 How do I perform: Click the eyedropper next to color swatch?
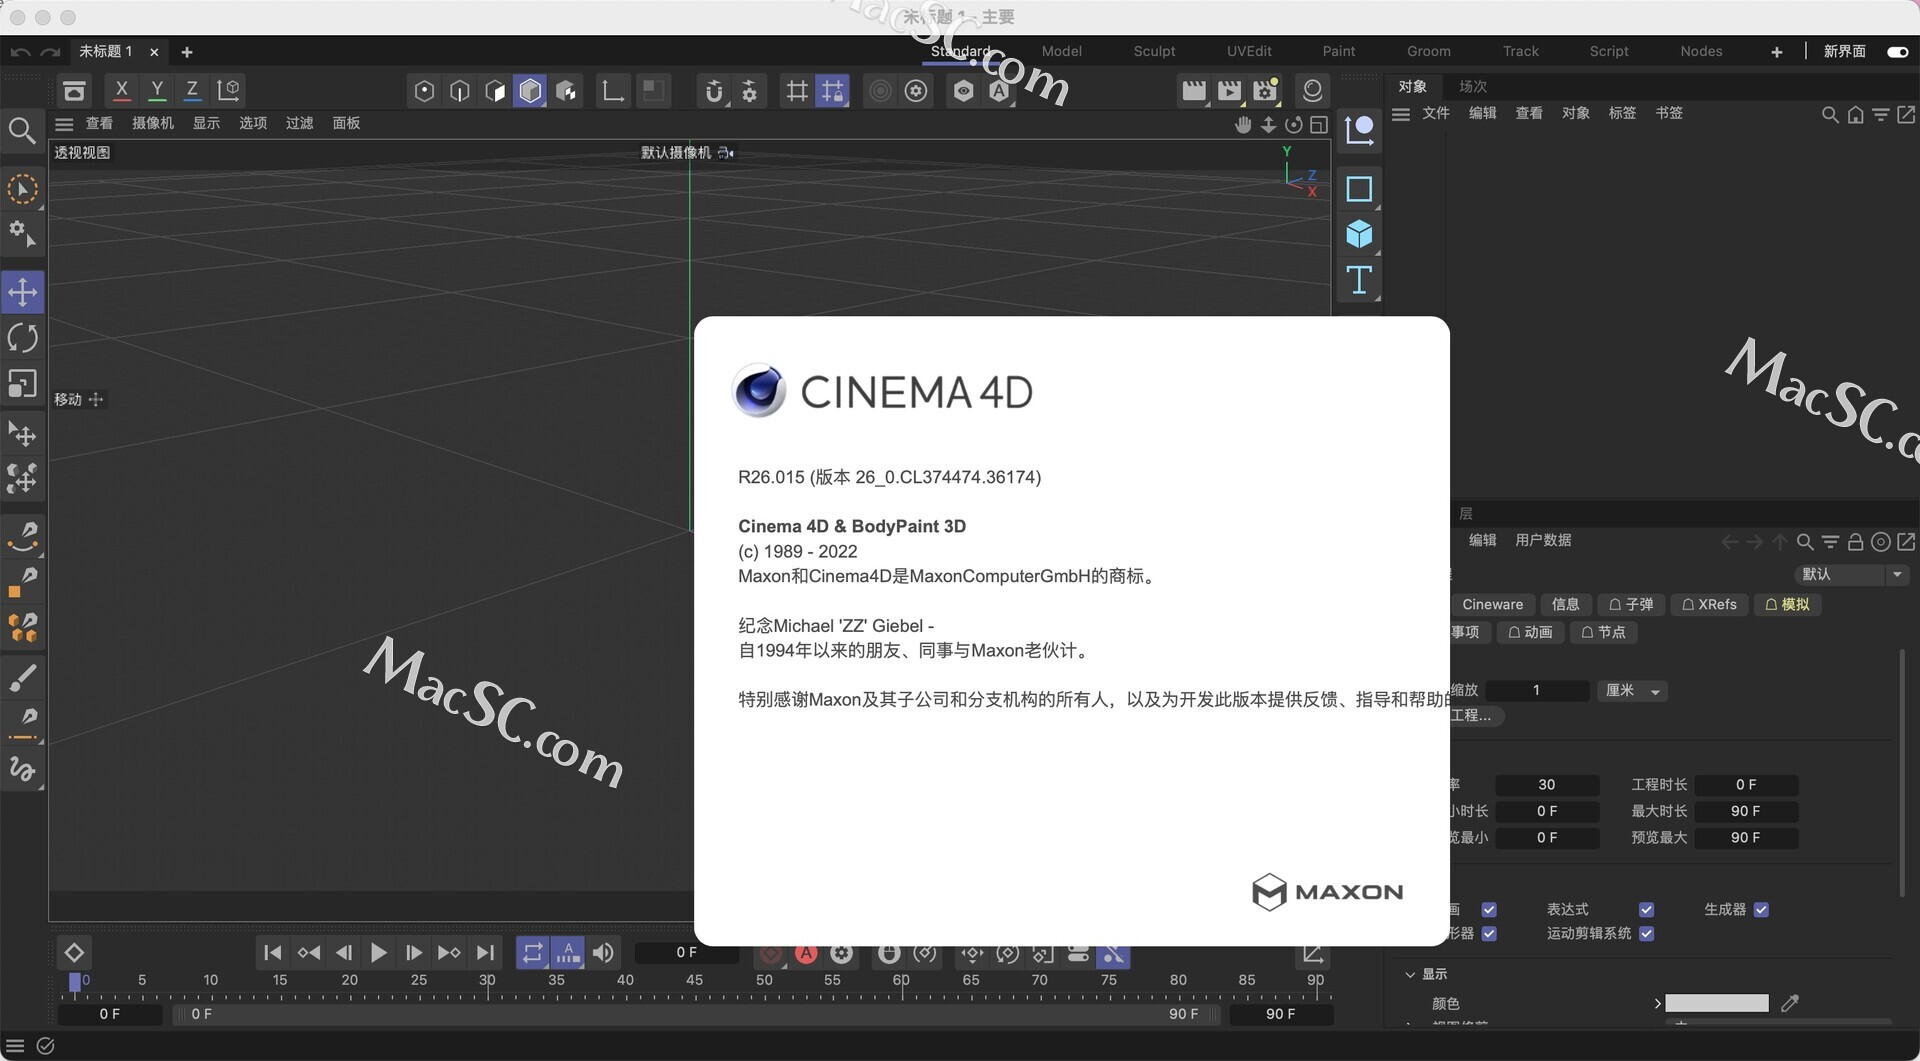(x=1790, y=1003)
